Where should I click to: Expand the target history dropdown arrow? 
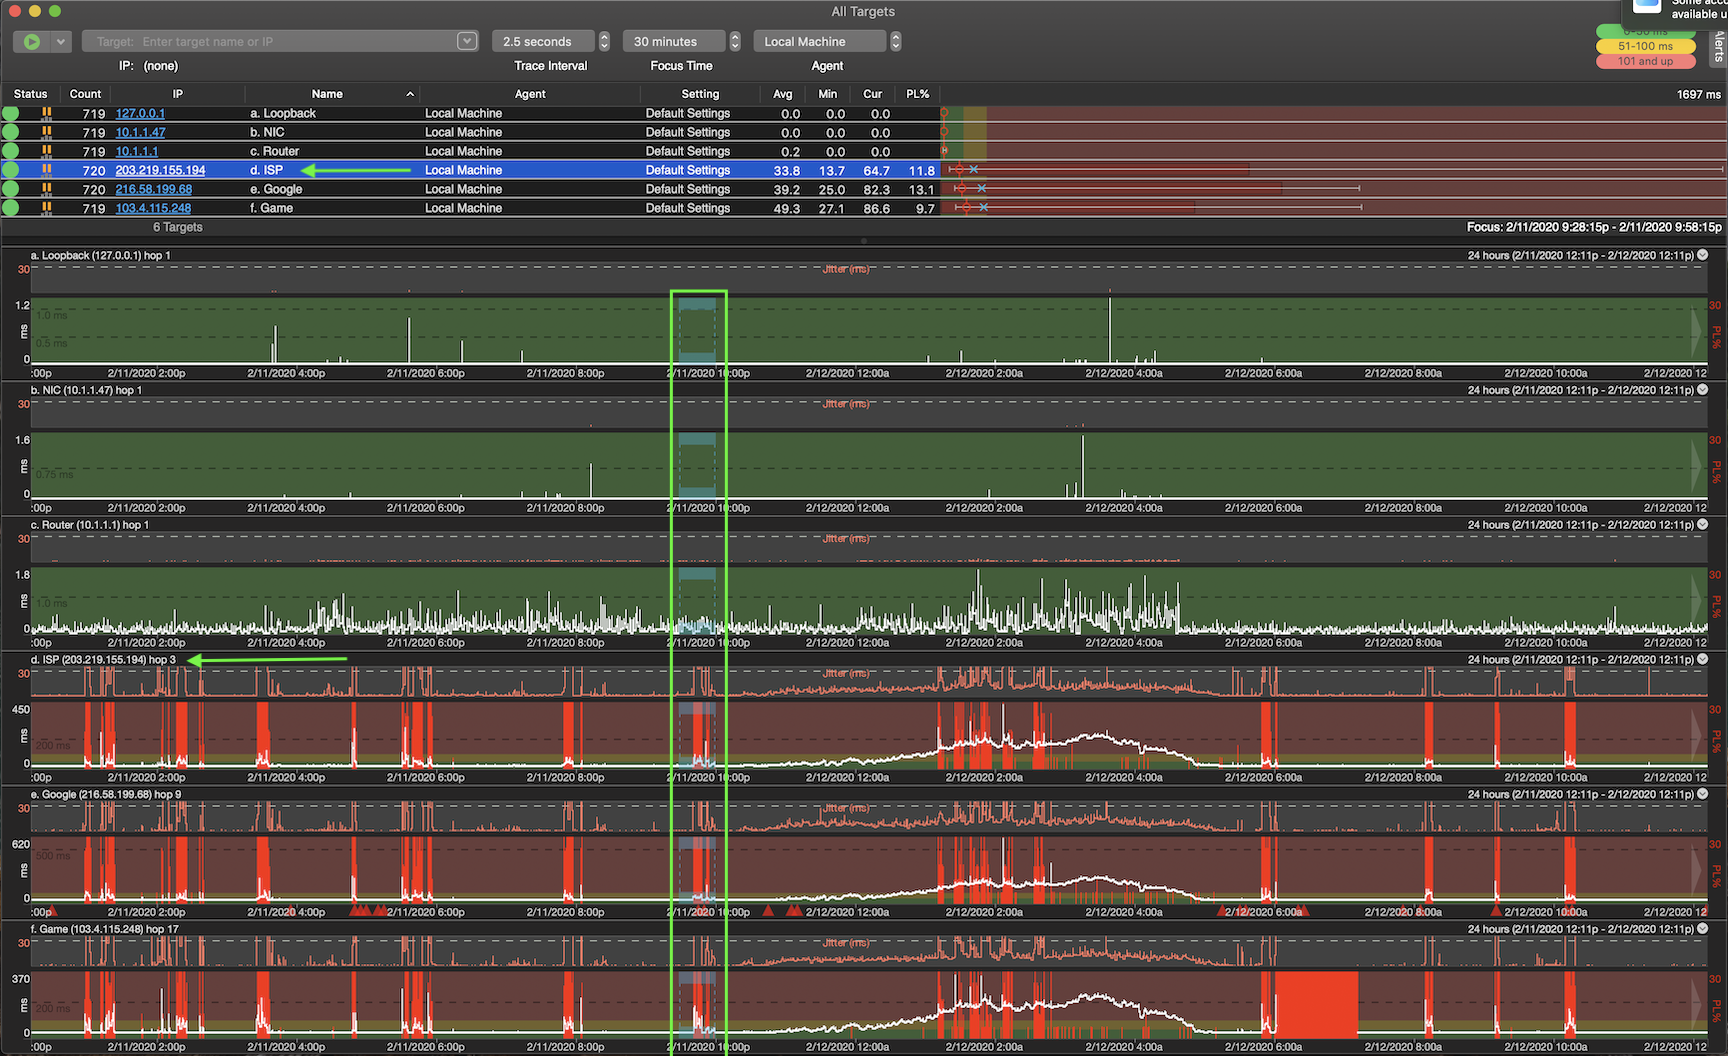(466, 41)
